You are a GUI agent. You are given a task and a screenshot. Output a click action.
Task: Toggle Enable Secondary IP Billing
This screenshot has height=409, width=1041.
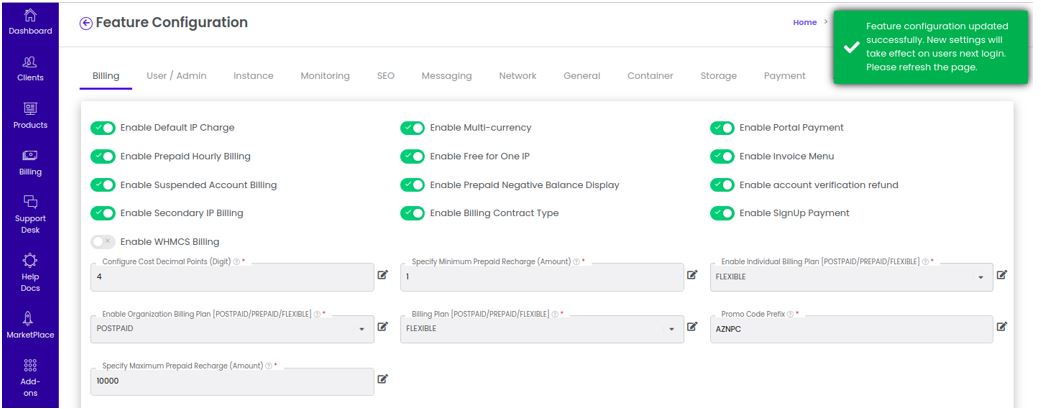tap(103, 213)
